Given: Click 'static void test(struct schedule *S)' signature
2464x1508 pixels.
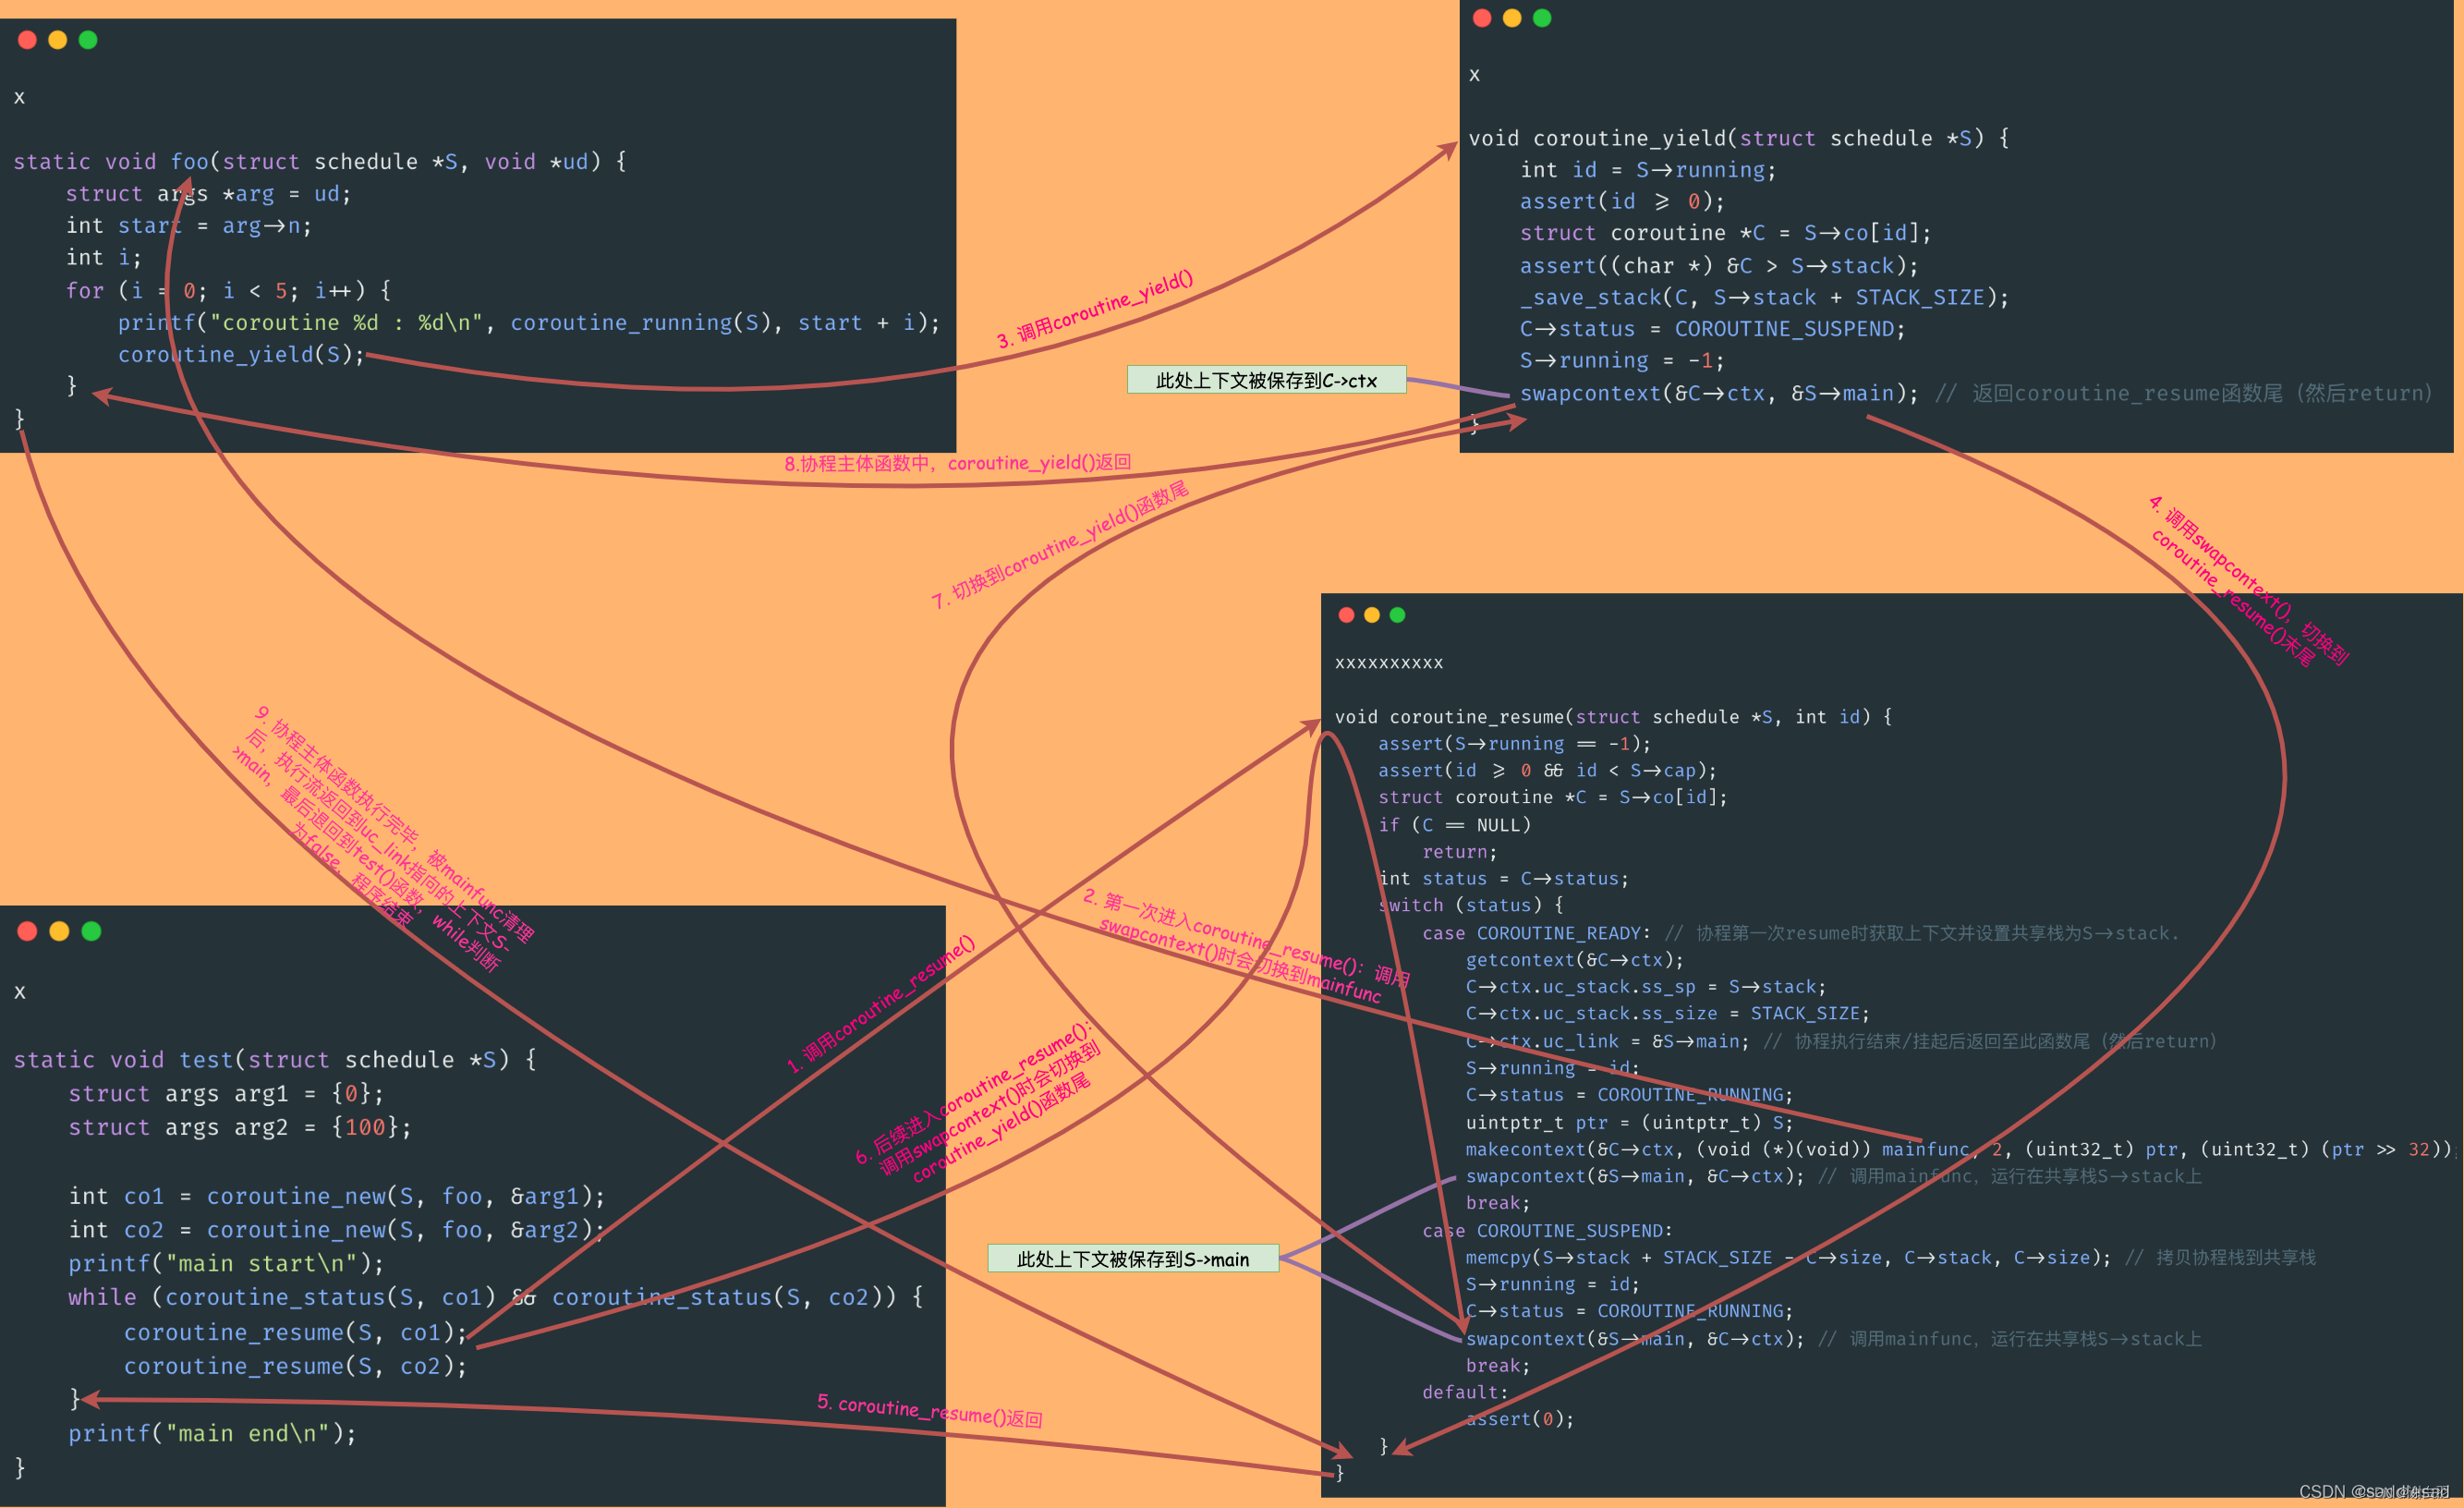Looking at the screenshot, I should click(275, 1060).
